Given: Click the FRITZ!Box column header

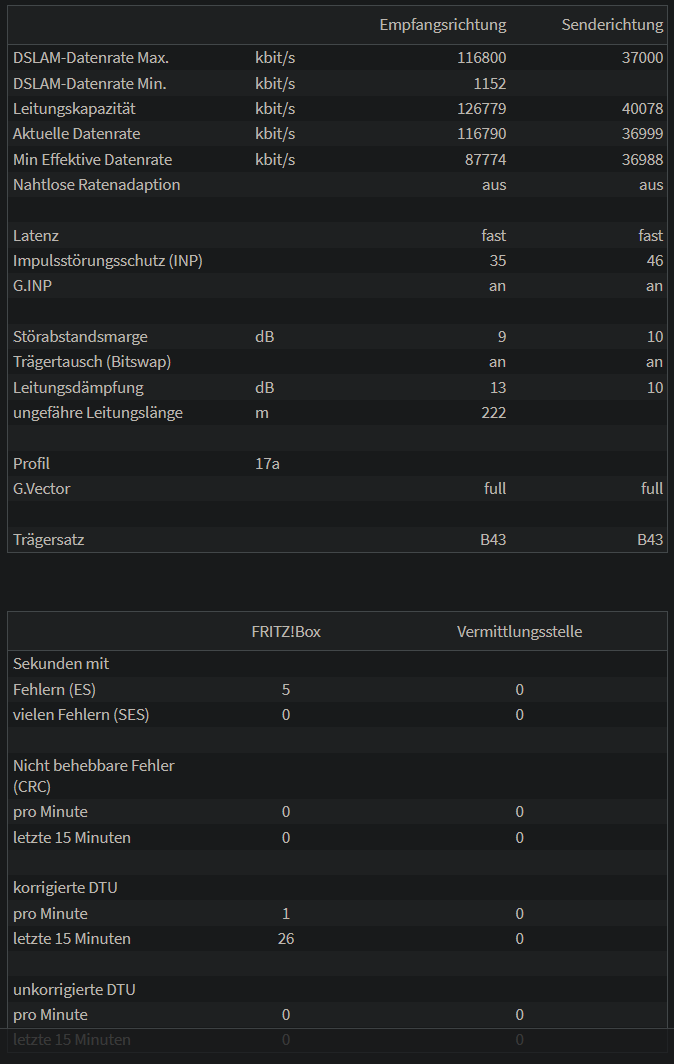Looking at the screenshot, I should pyautogui.click(x=286, y=632).
